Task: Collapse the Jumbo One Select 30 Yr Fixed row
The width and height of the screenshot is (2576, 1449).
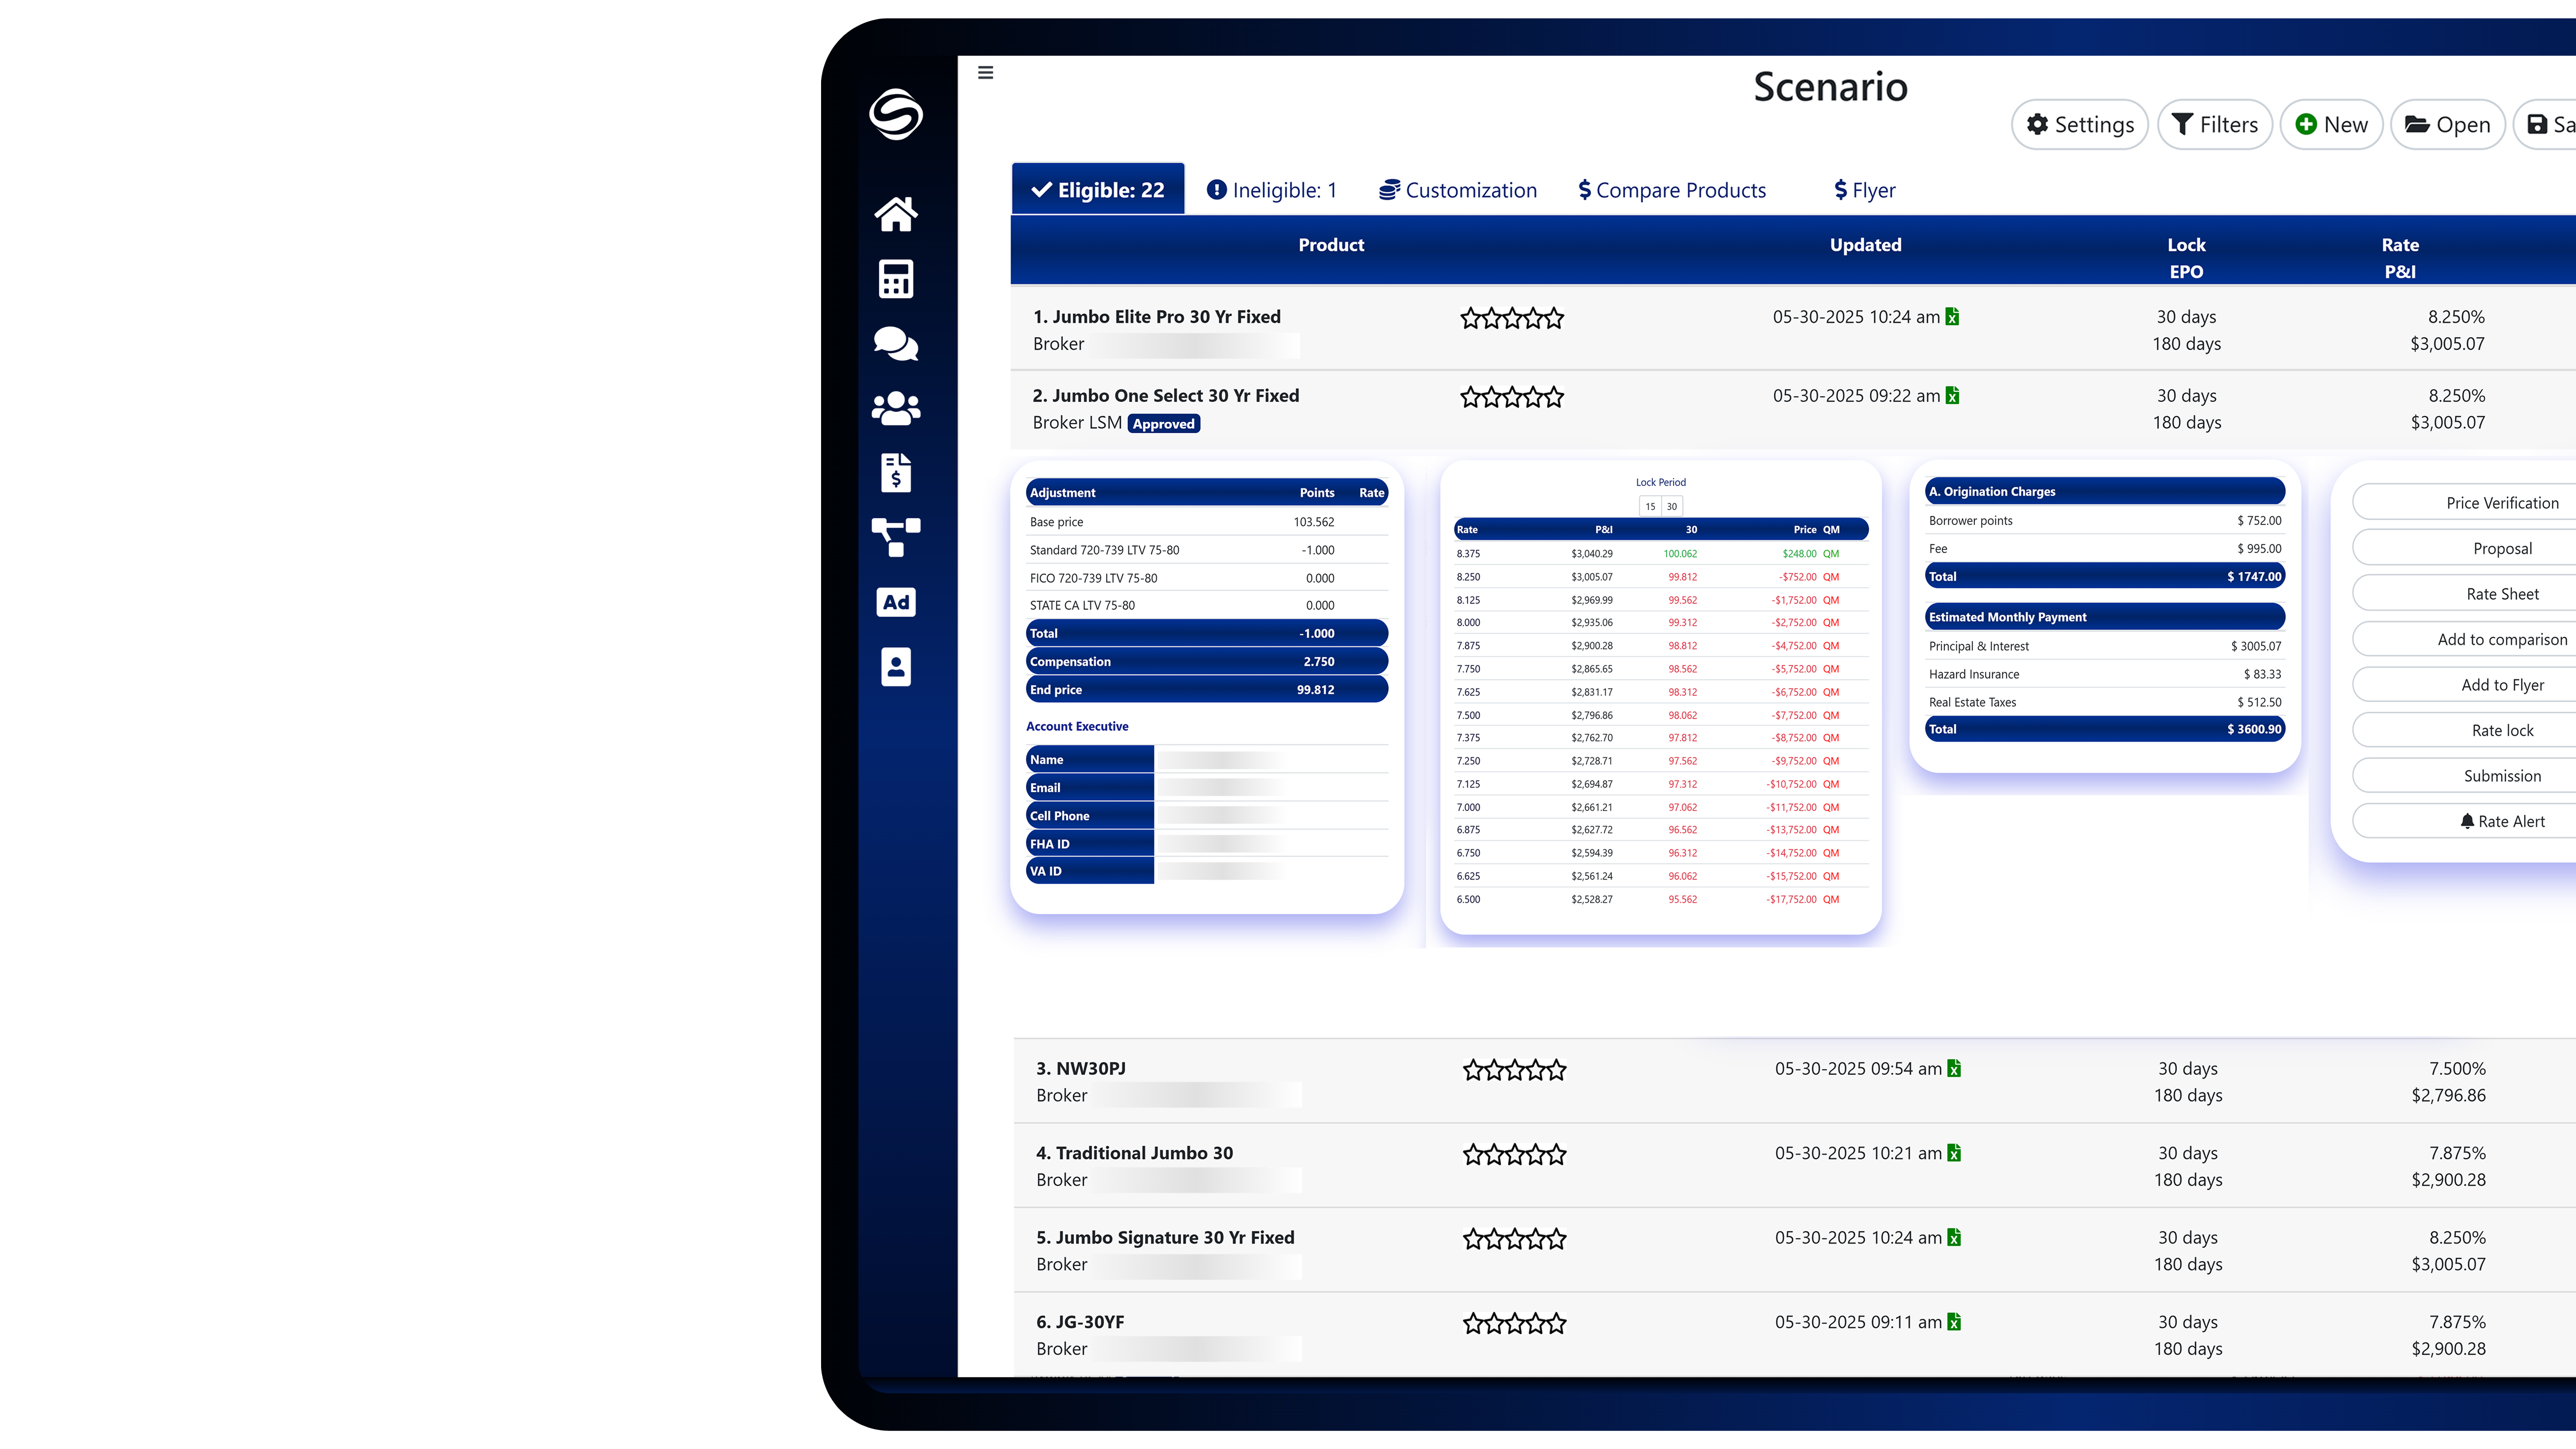Action: click(x=1793, y=409)
